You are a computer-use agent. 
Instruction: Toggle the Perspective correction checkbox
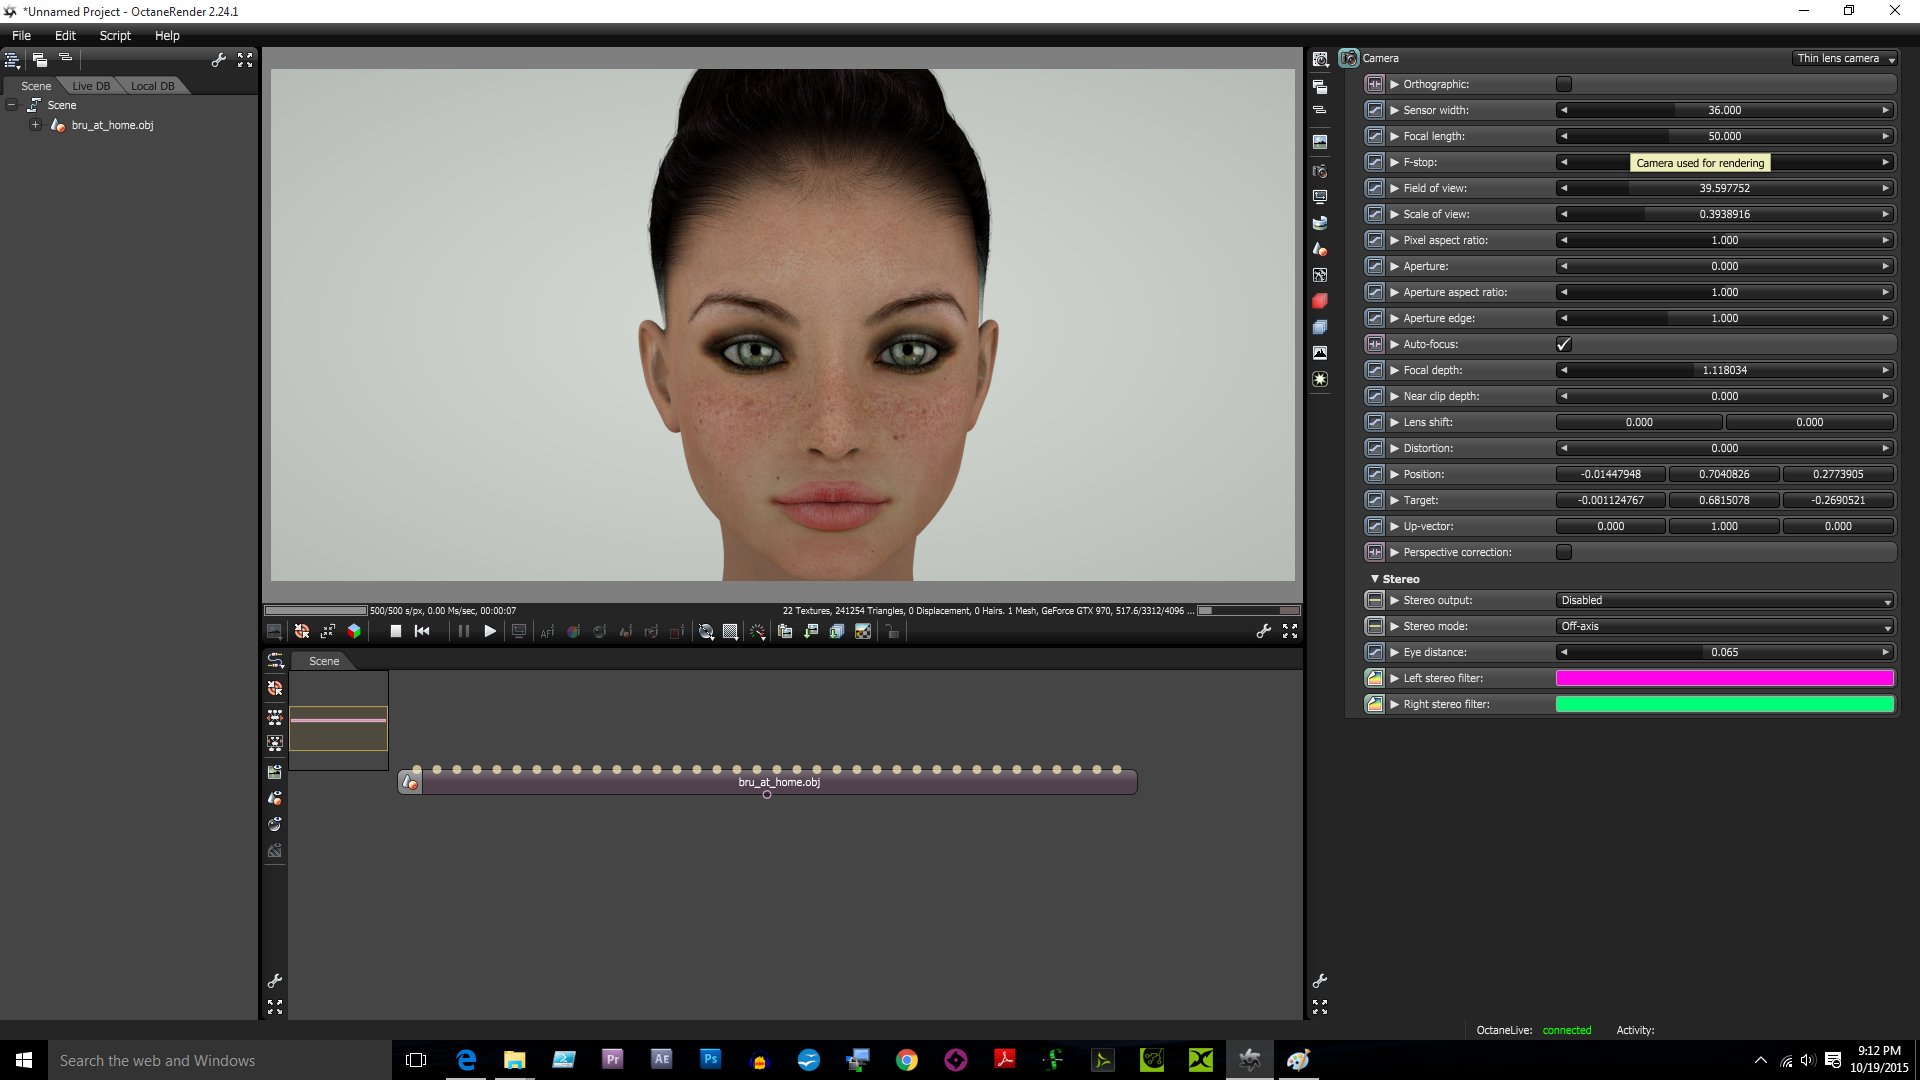click(1564, 552)
